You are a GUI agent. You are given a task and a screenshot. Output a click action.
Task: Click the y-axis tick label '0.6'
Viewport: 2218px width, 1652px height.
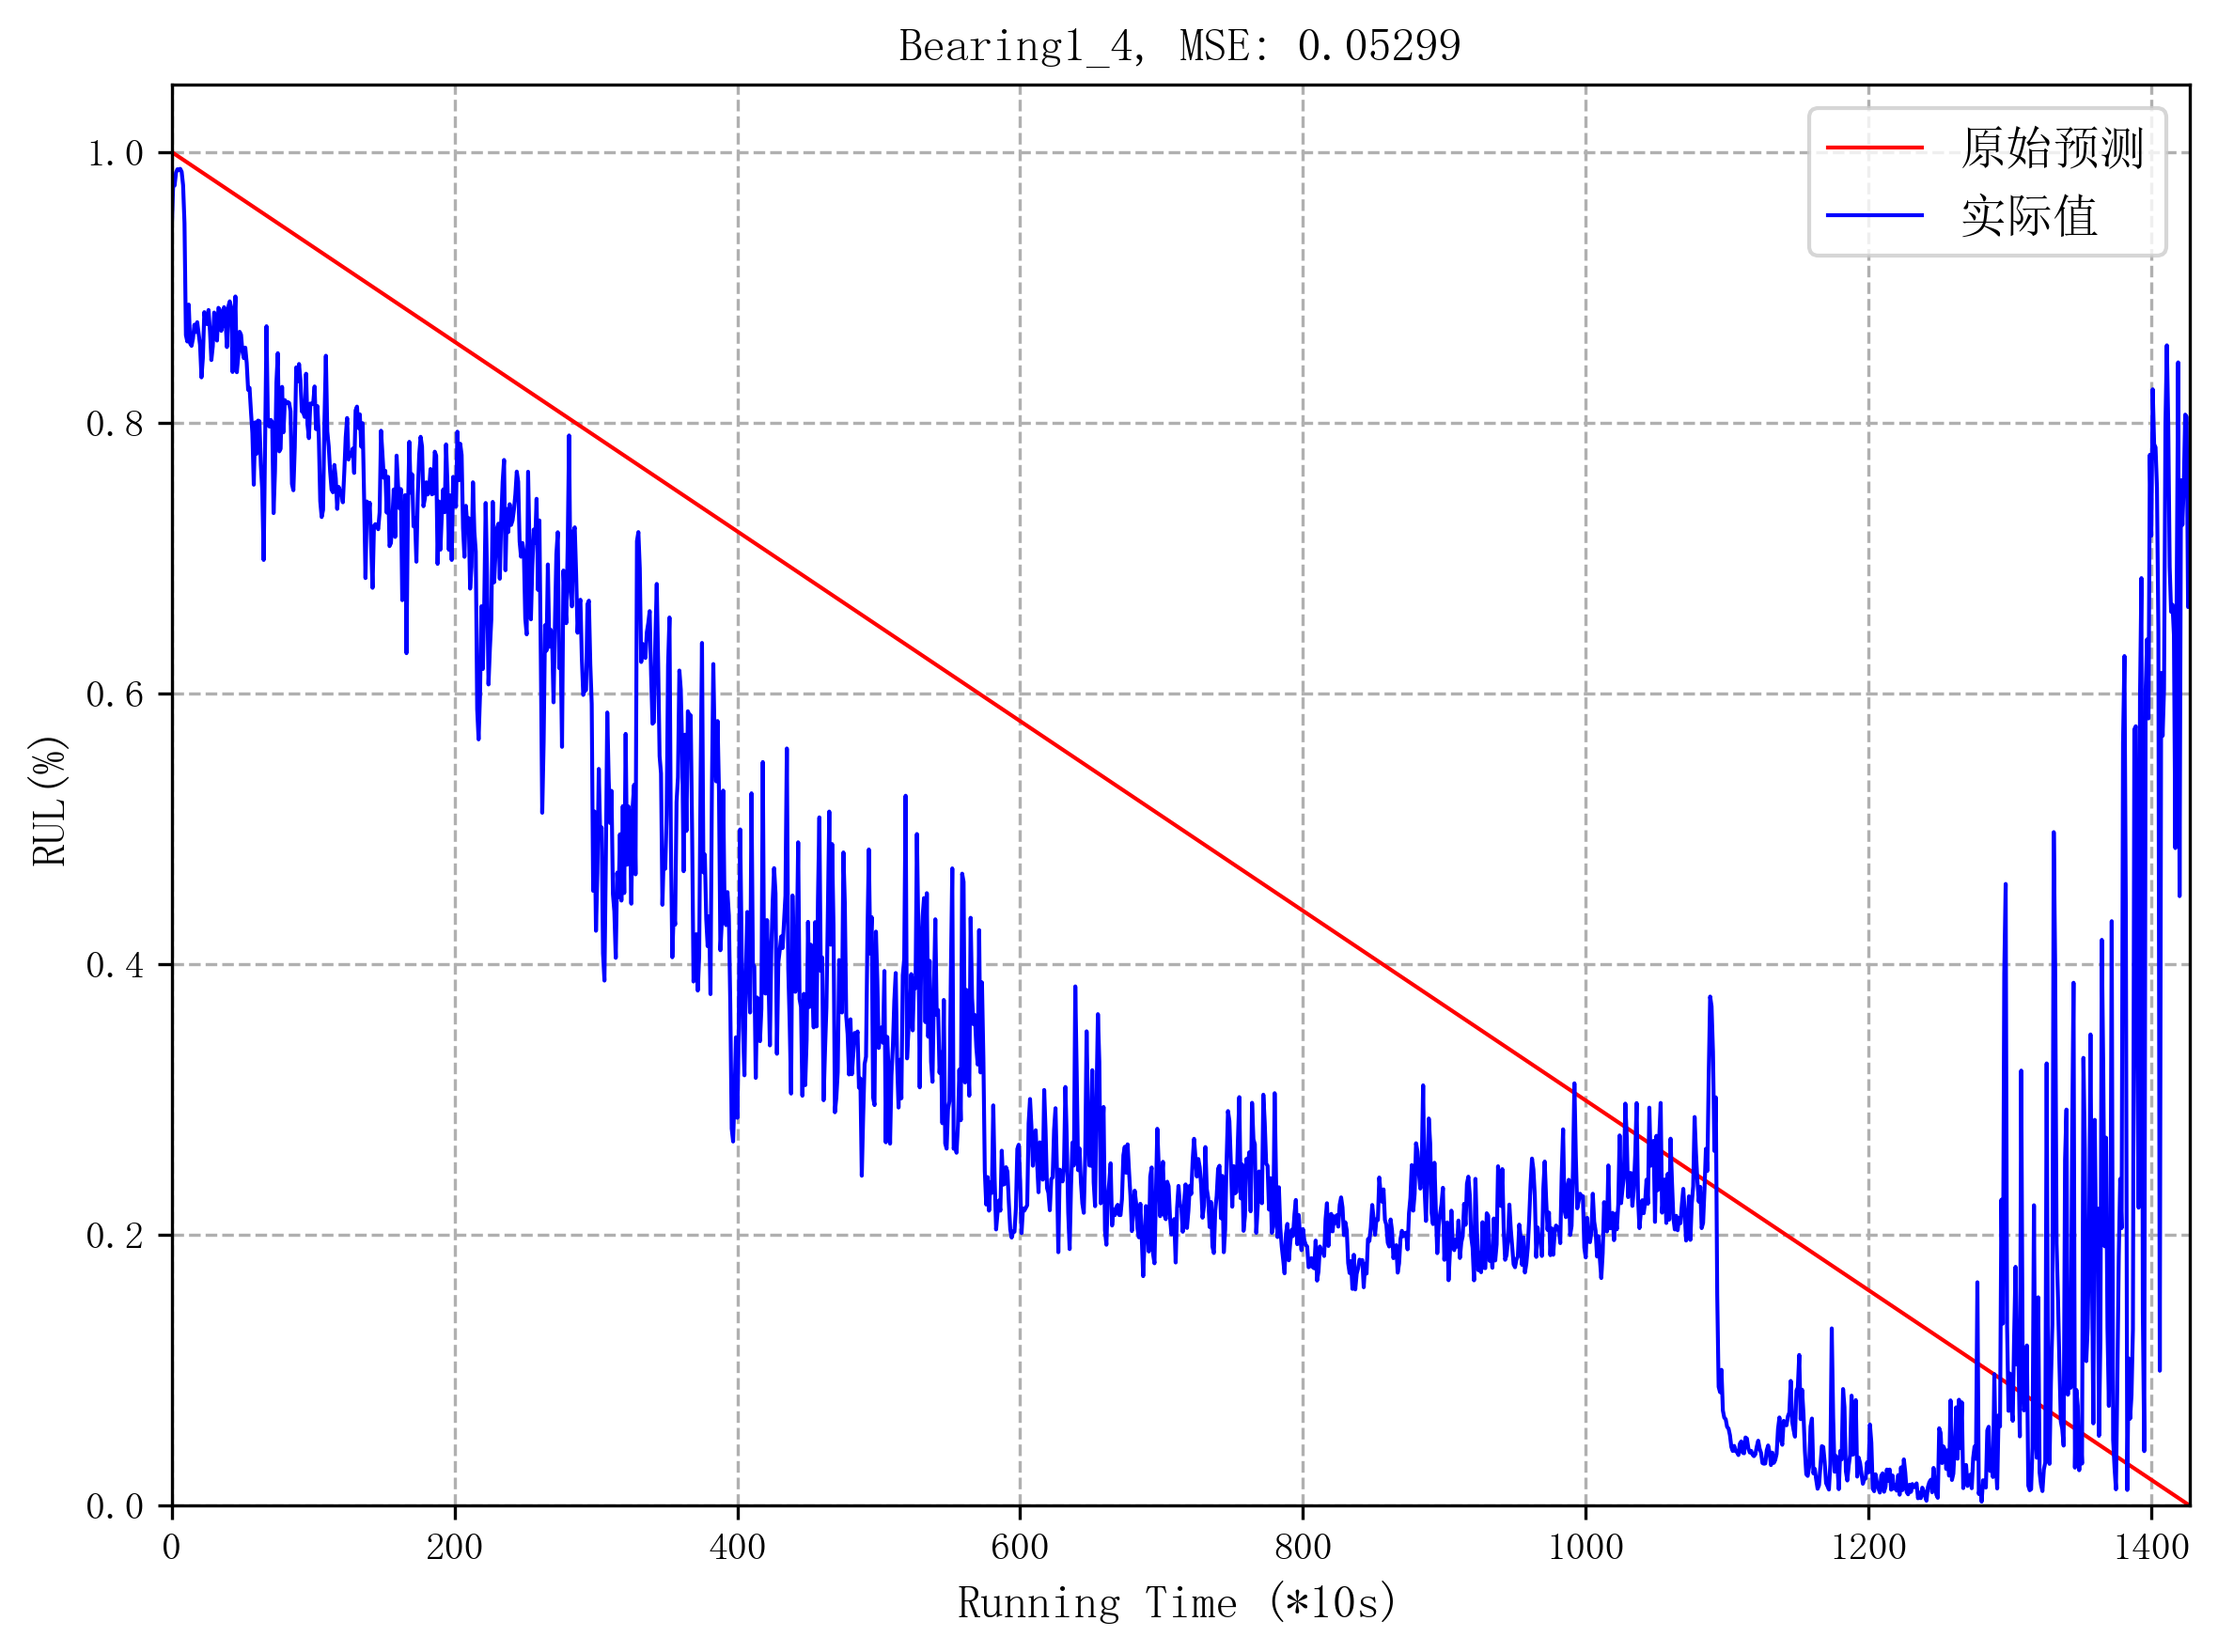(115, 695)
